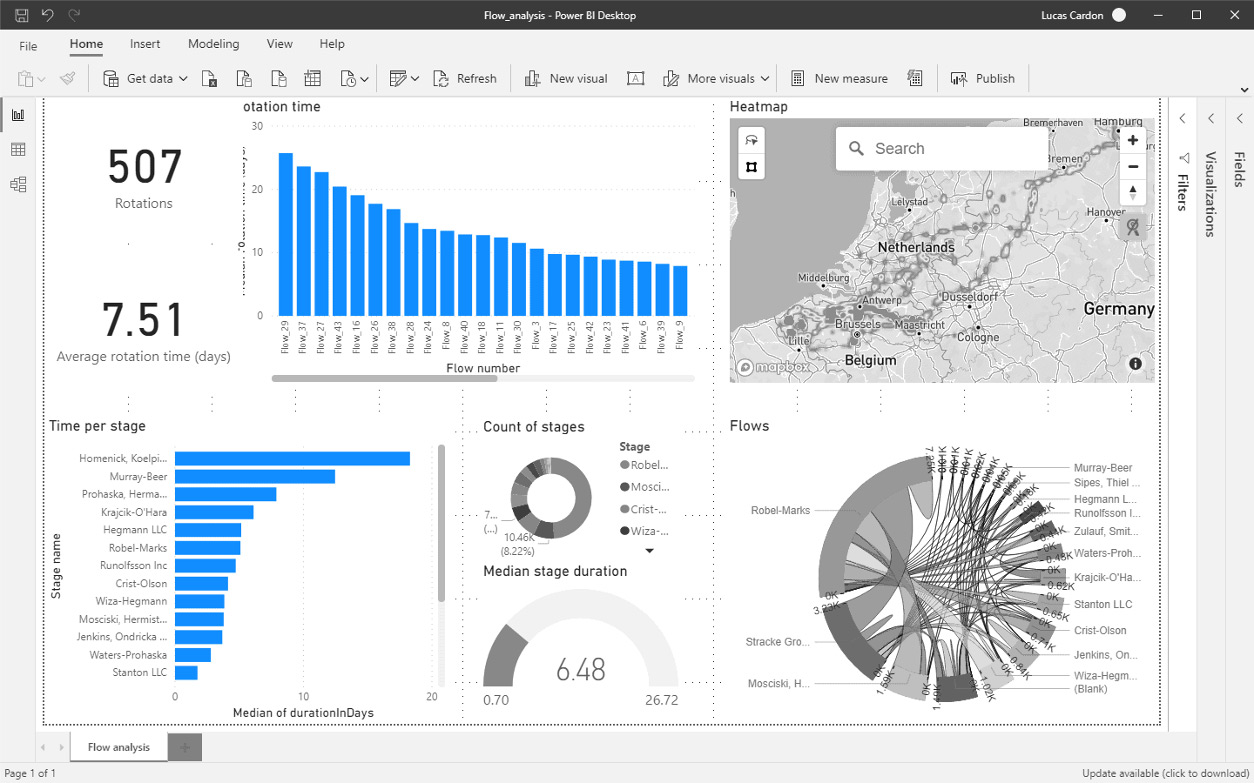Select the polygon selection tool on map

(751, 166)
